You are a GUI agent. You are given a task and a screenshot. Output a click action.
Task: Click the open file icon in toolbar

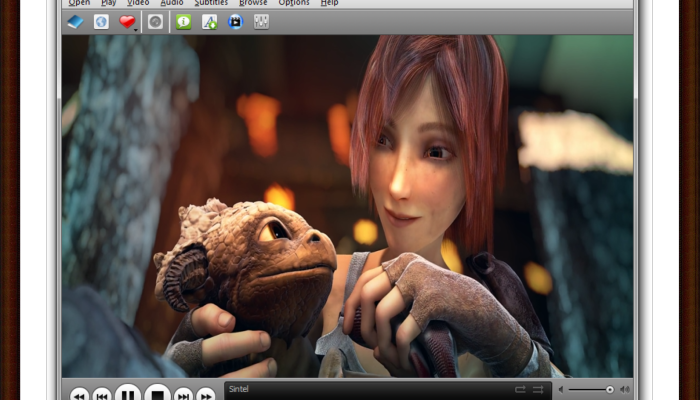[76, 21]
